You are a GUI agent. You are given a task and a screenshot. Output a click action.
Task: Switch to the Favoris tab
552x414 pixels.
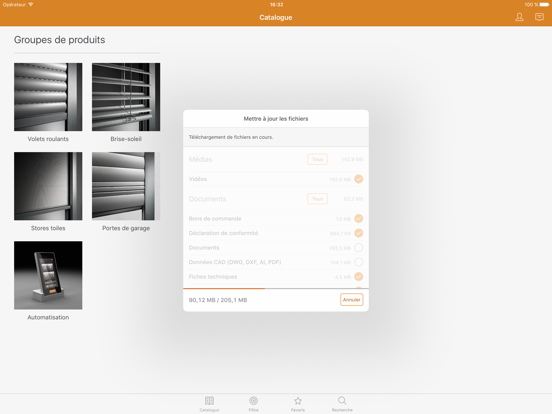[x=298, y=404]
